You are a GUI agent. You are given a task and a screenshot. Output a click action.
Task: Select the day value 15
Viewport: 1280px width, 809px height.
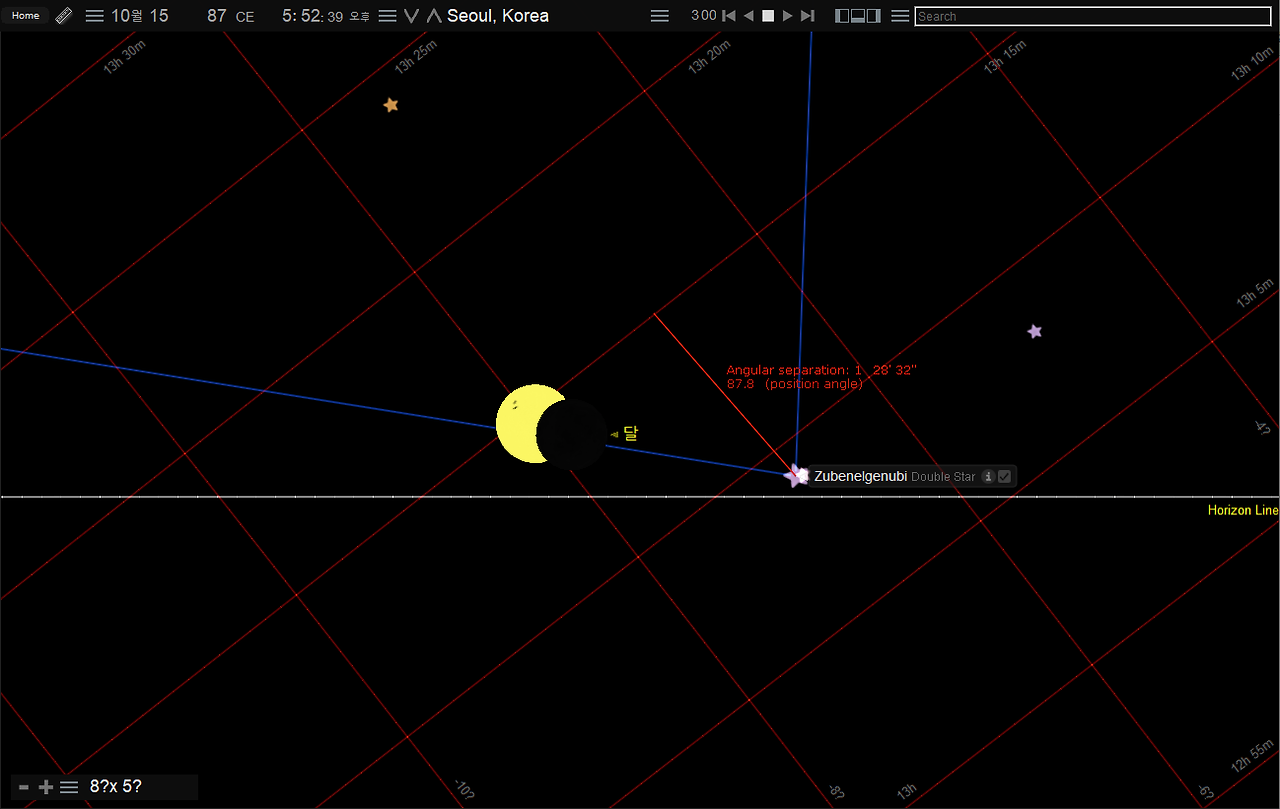point(159,16)
